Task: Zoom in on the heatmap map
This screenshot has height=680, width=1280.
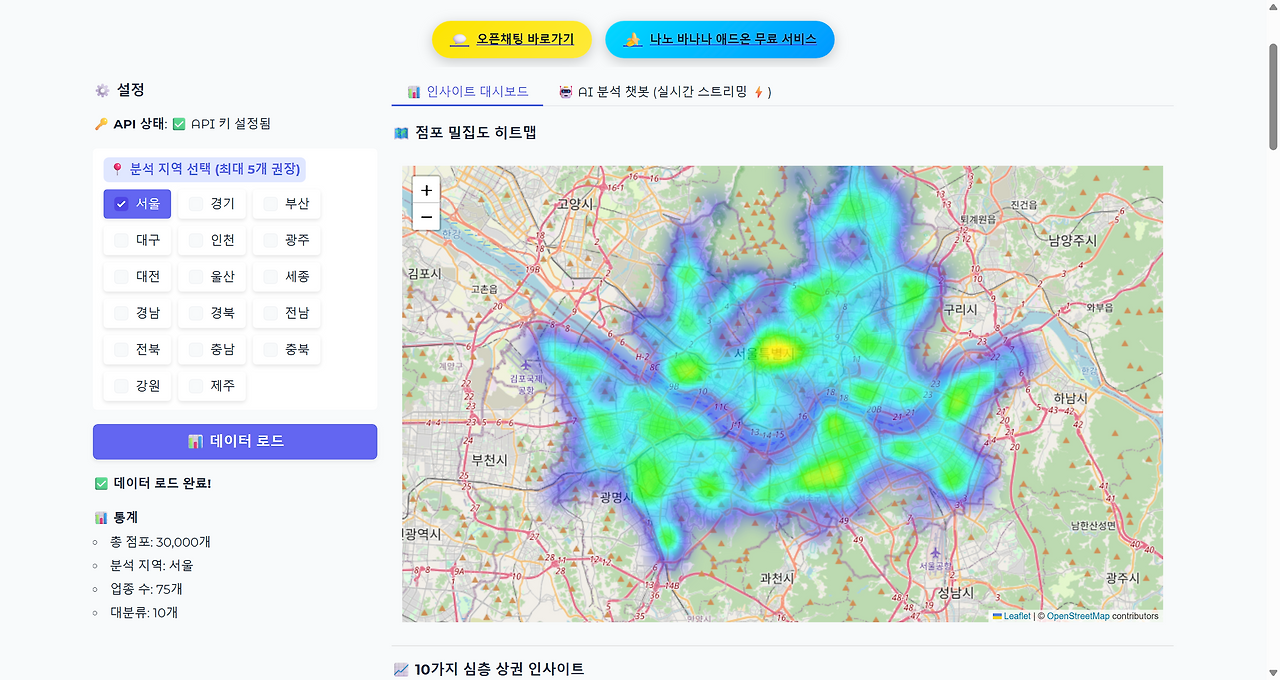Action: (x=426, y=190)
